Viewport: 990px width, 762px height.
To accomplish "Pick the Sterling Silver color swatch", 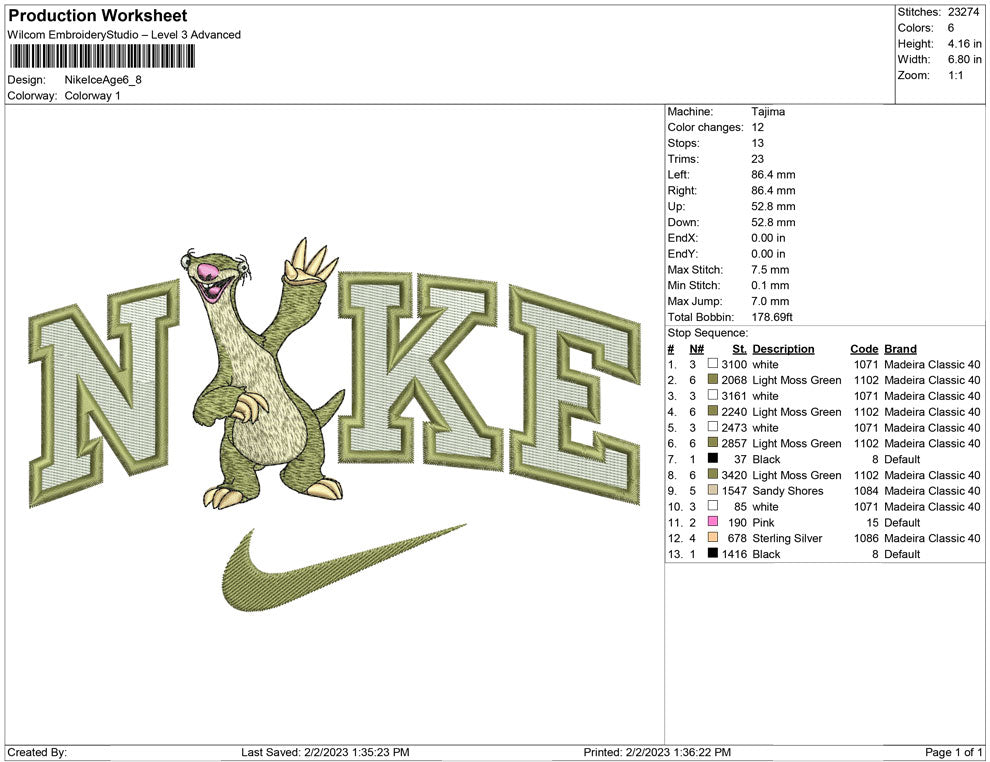I will click(713, 537).
